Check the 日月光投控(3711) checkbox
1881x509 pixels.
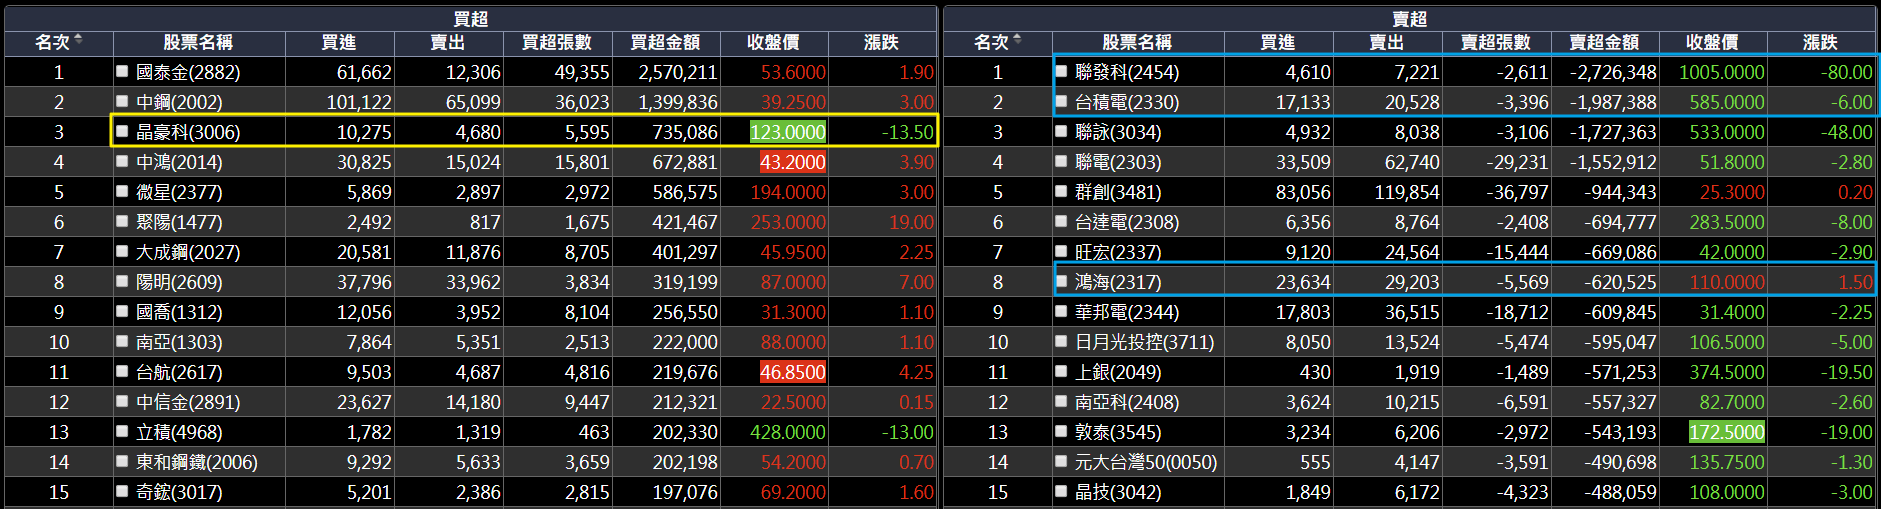pos(1061,341)
